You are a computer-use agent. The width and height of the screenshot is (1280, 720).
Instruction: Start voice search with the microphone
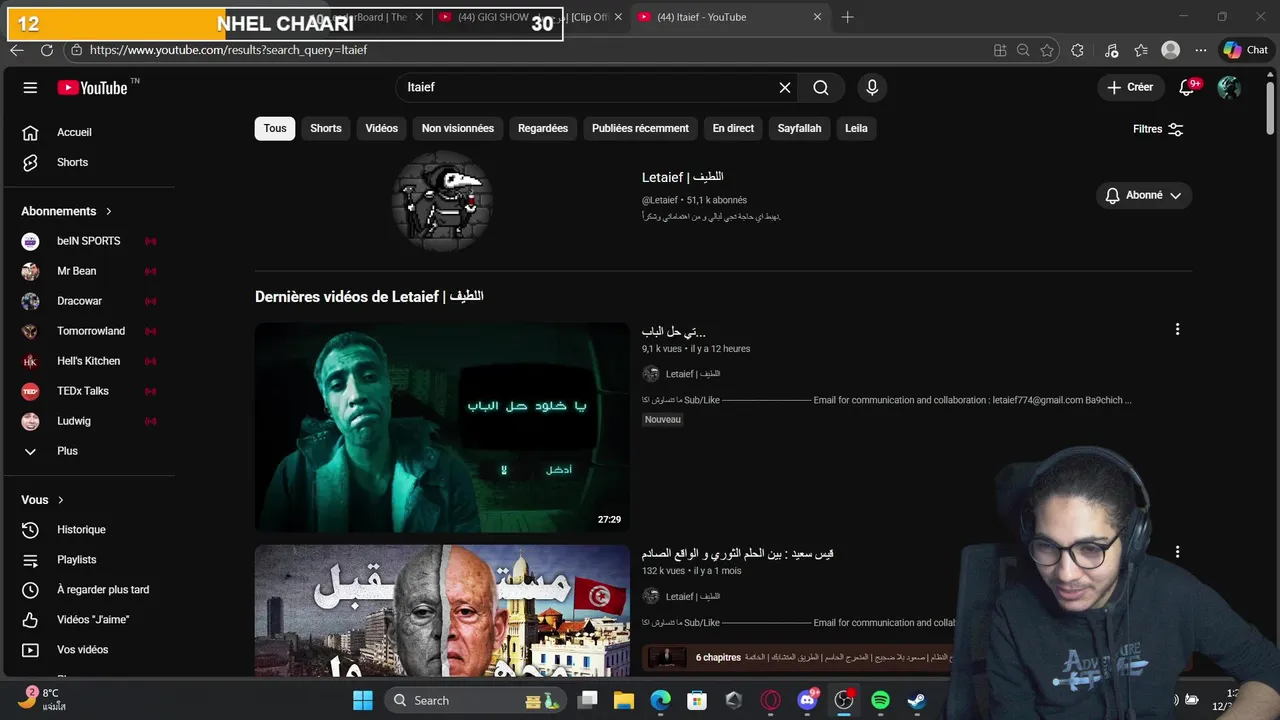[x=872, y=88]
